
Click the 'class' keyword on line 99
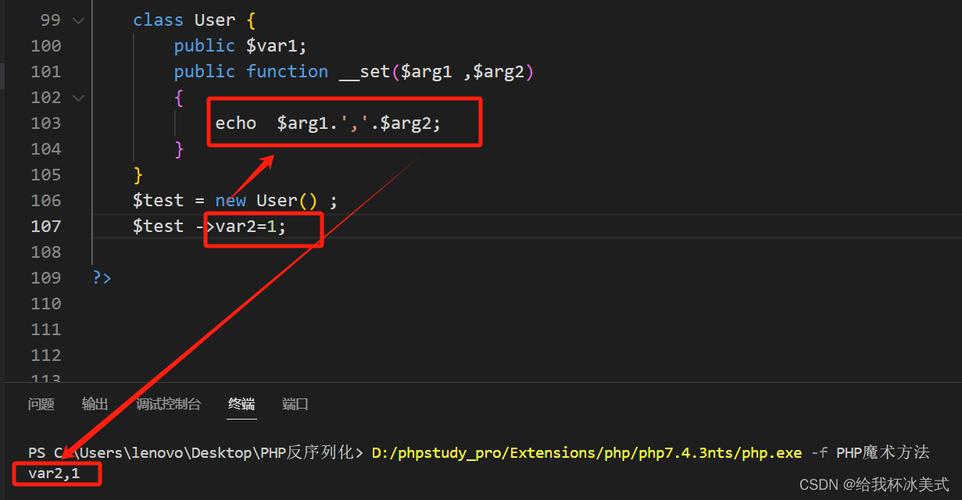158,20
